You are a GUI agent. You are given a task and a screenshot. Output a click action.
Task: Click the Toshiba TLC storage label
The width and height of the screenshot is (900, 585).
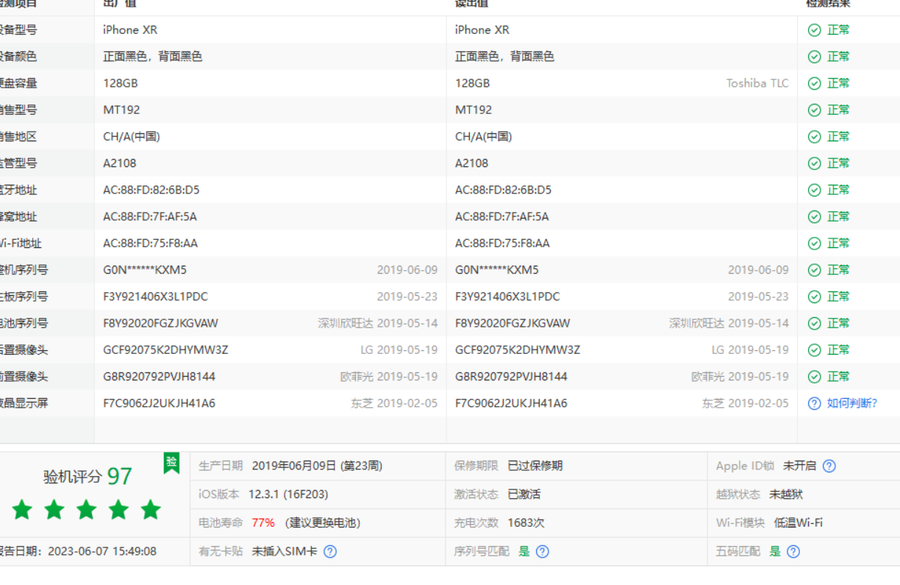coord(757,83)
